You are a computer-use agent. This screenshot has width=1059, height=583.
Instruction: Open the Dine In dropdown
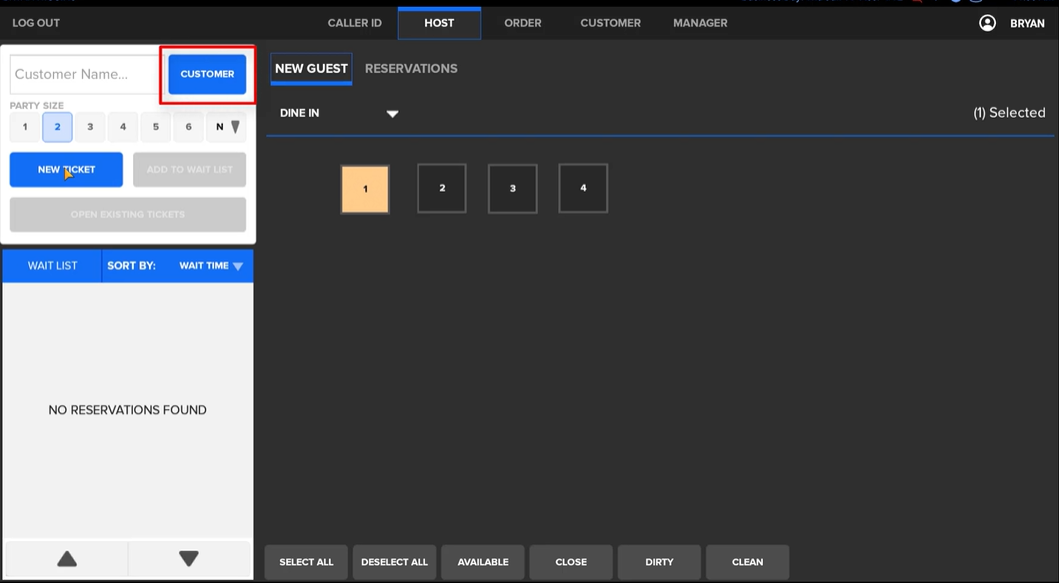[392, 114]
